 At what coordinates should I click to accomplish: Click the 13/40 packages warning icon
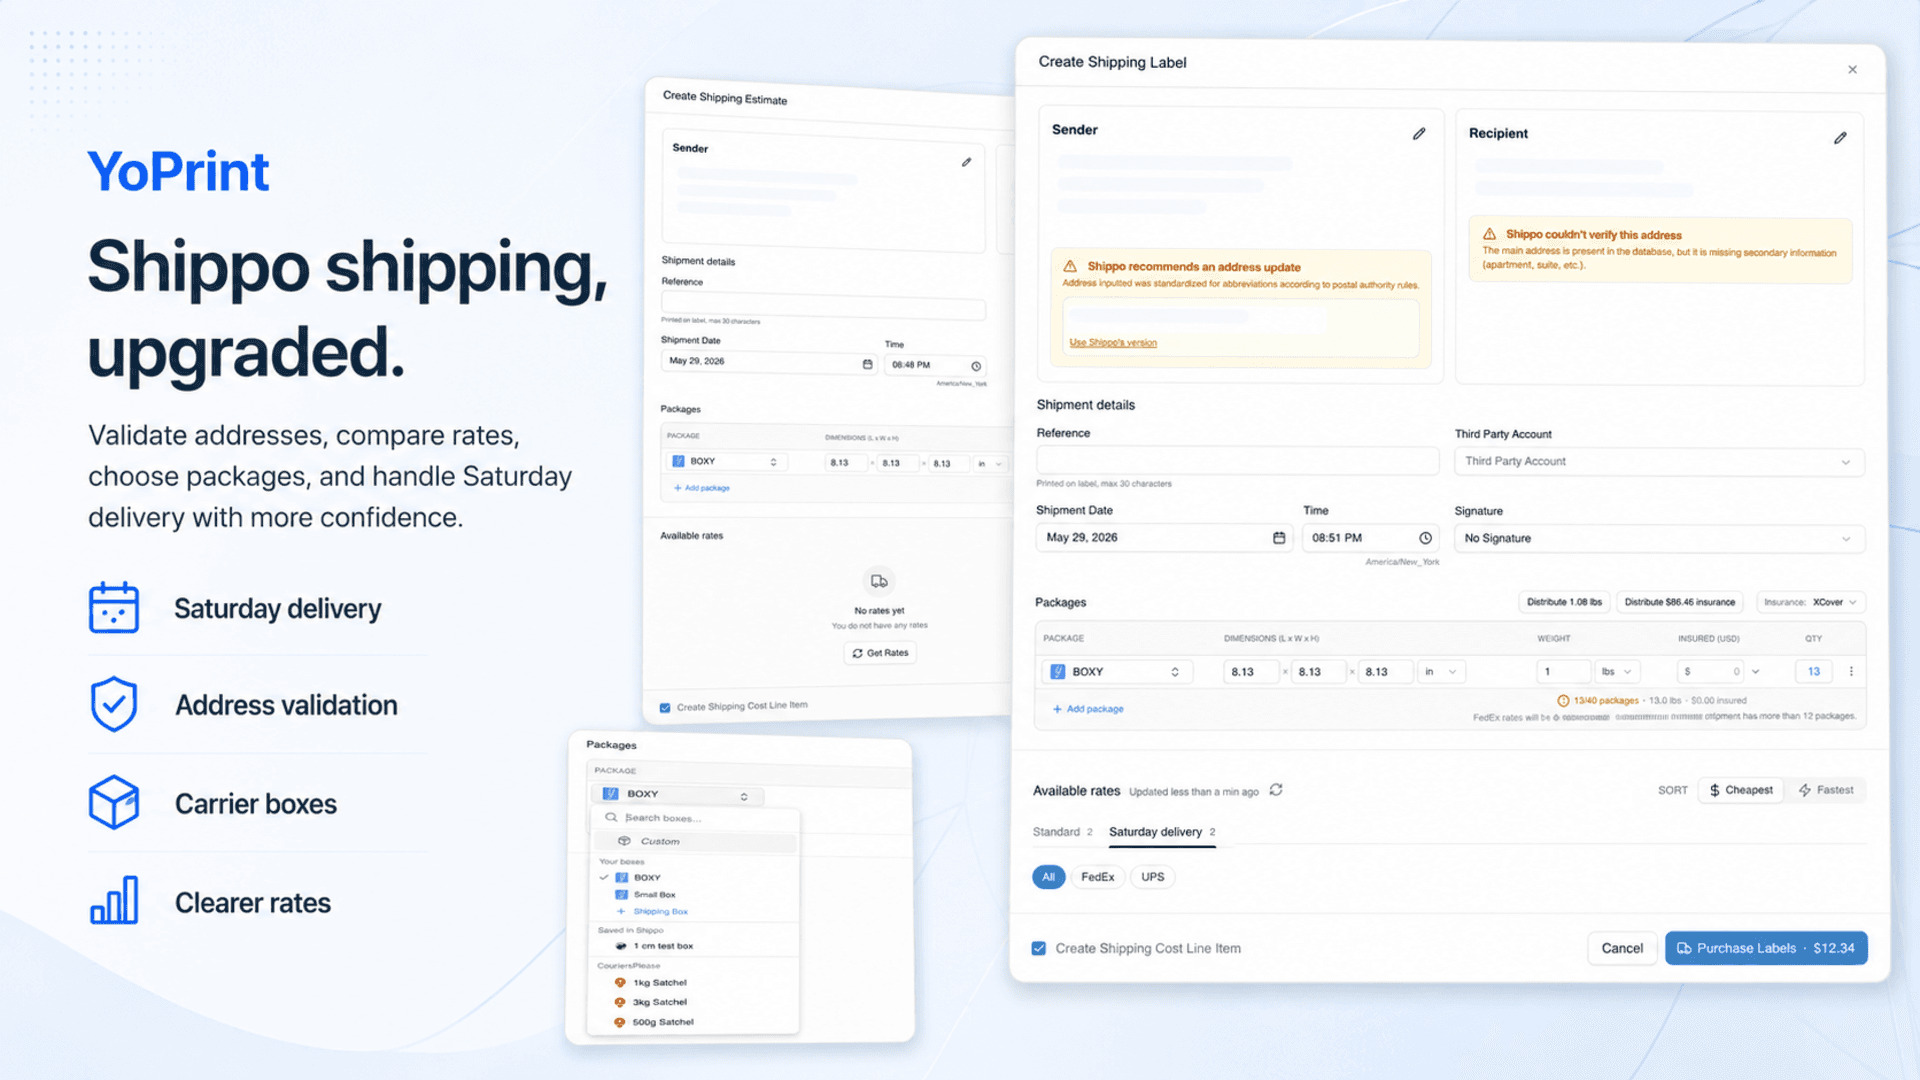tap(1563, 701)
